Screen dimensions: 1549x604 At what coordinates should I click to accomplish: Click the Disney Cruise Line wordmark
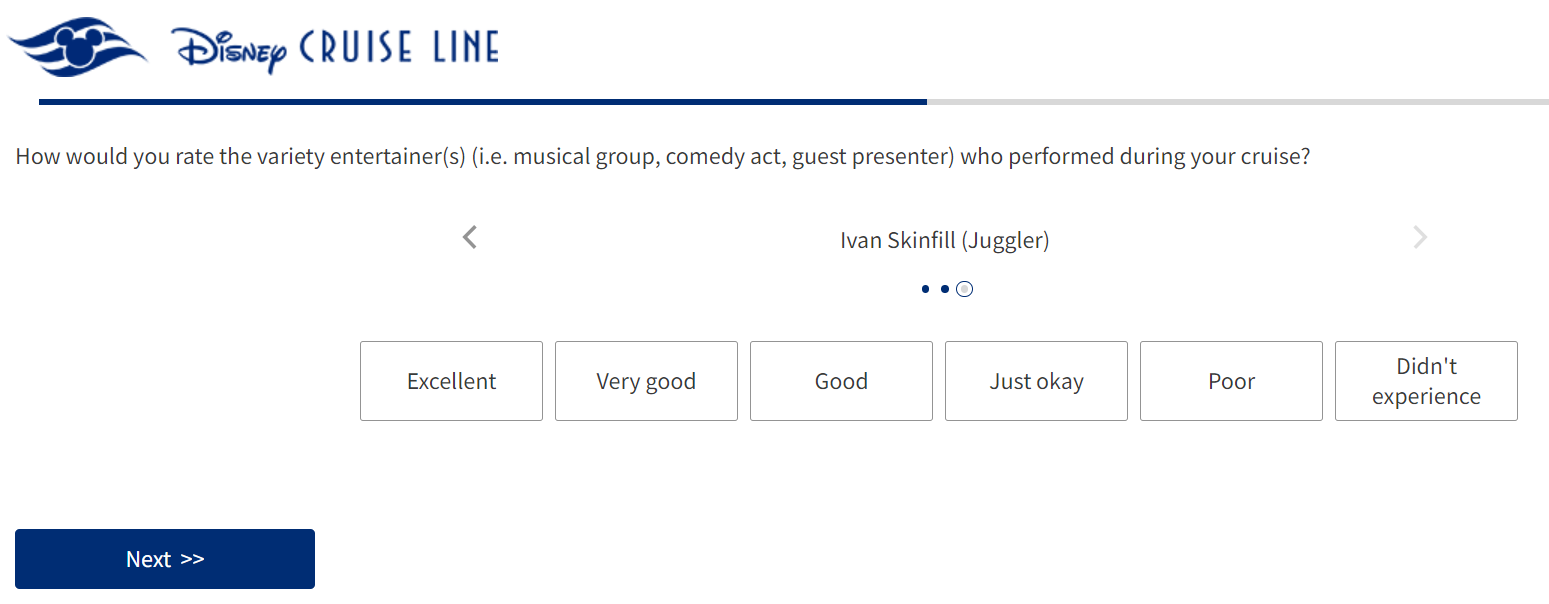click(x=335, y=47)
